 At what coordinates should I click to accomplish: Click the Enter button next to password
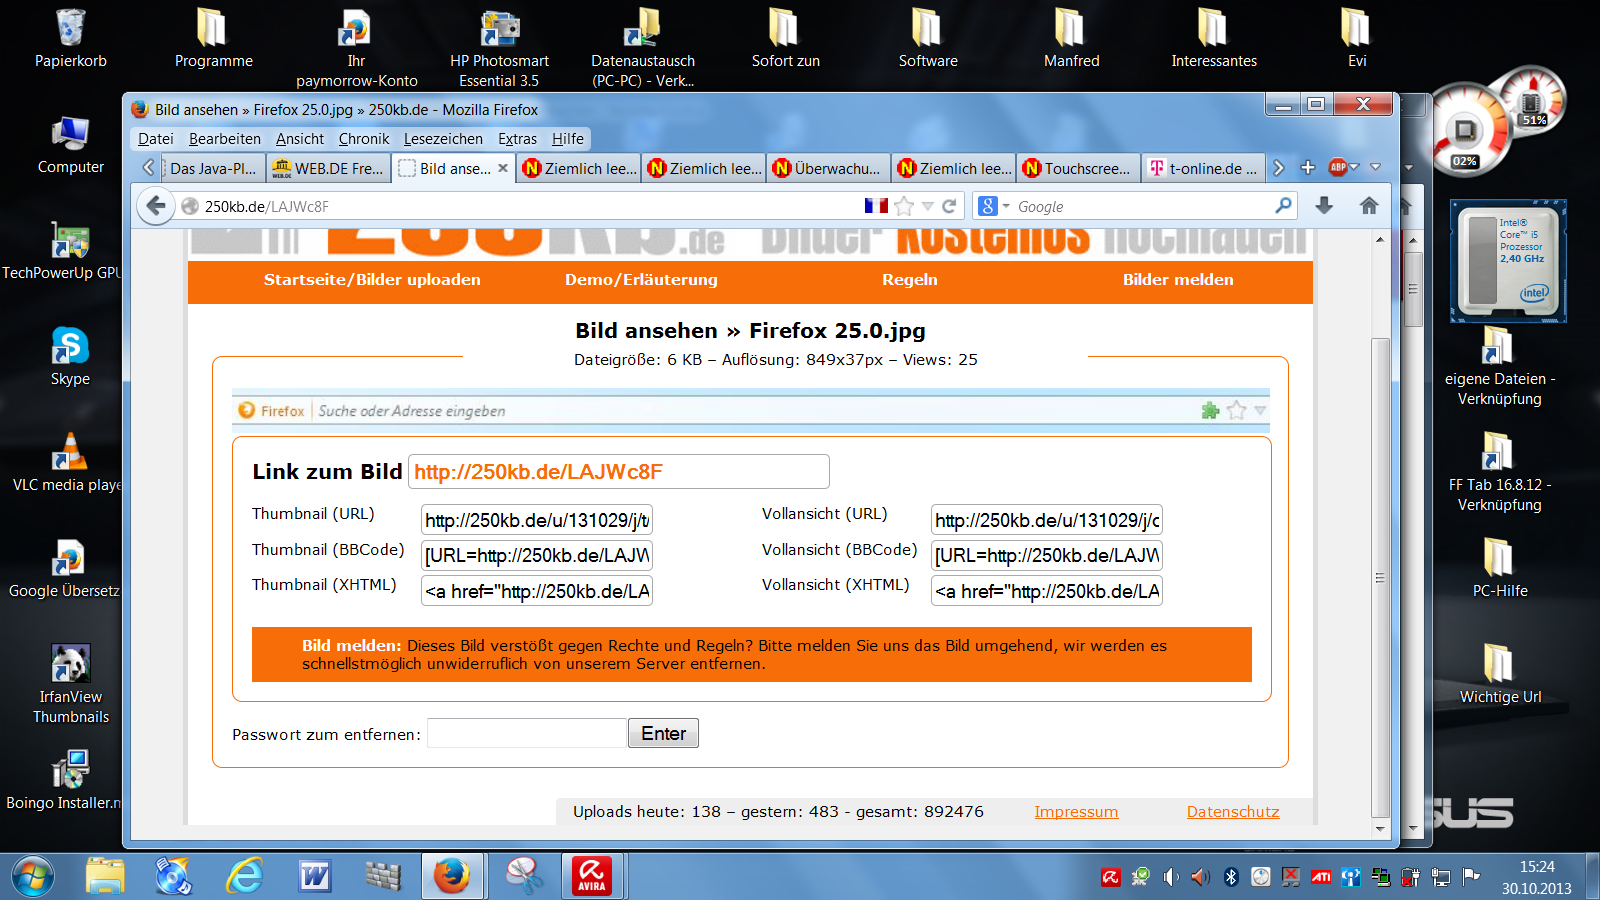point(663,733)
